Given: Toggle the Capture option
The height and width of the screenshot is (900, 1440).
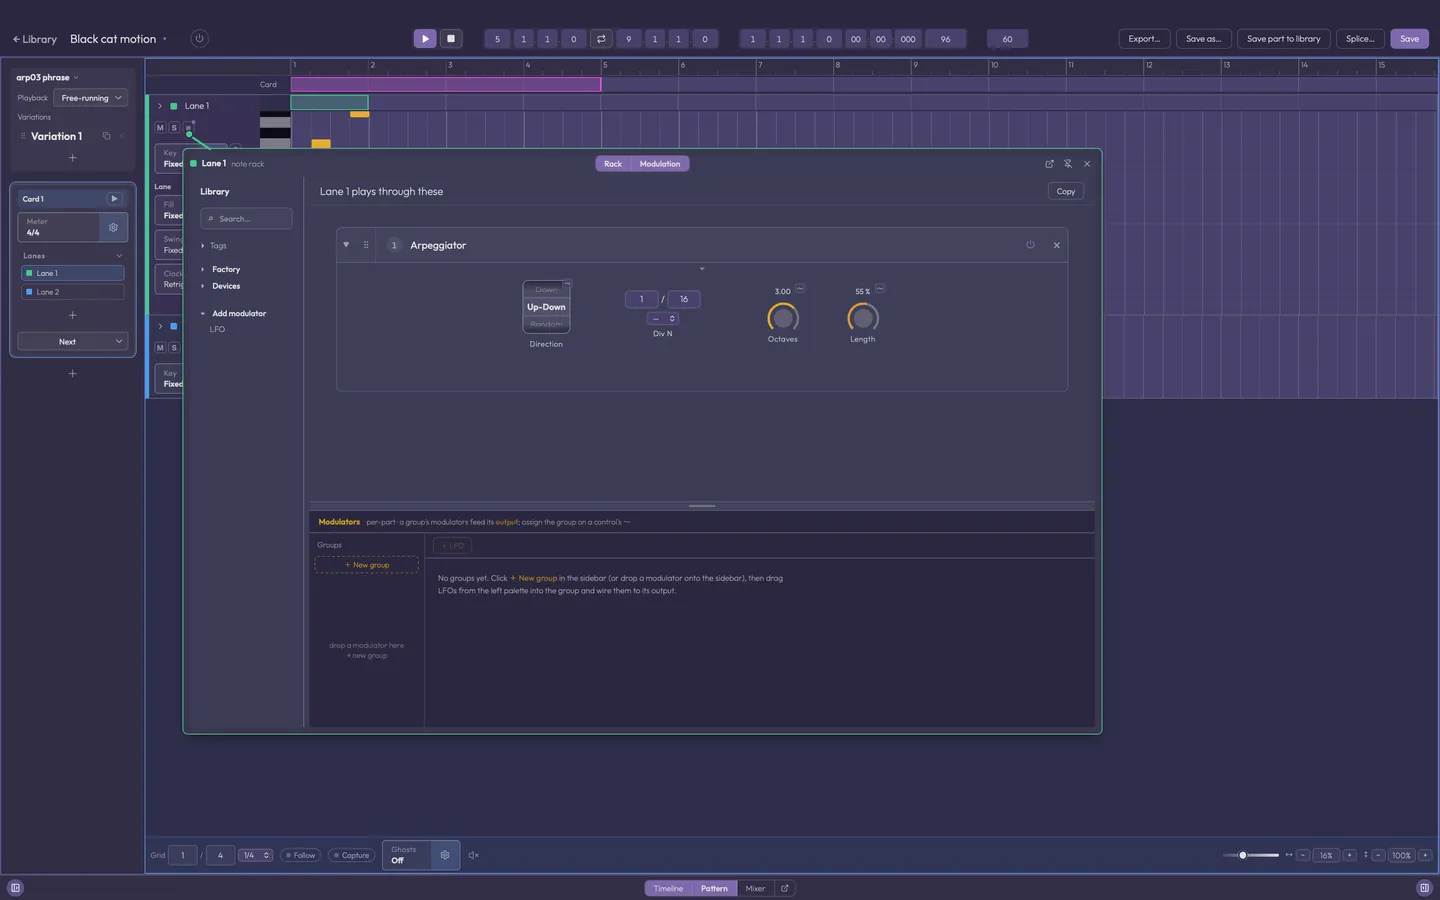Looking at the screenshot, I should pyautogui.click(x=350, y=856).
